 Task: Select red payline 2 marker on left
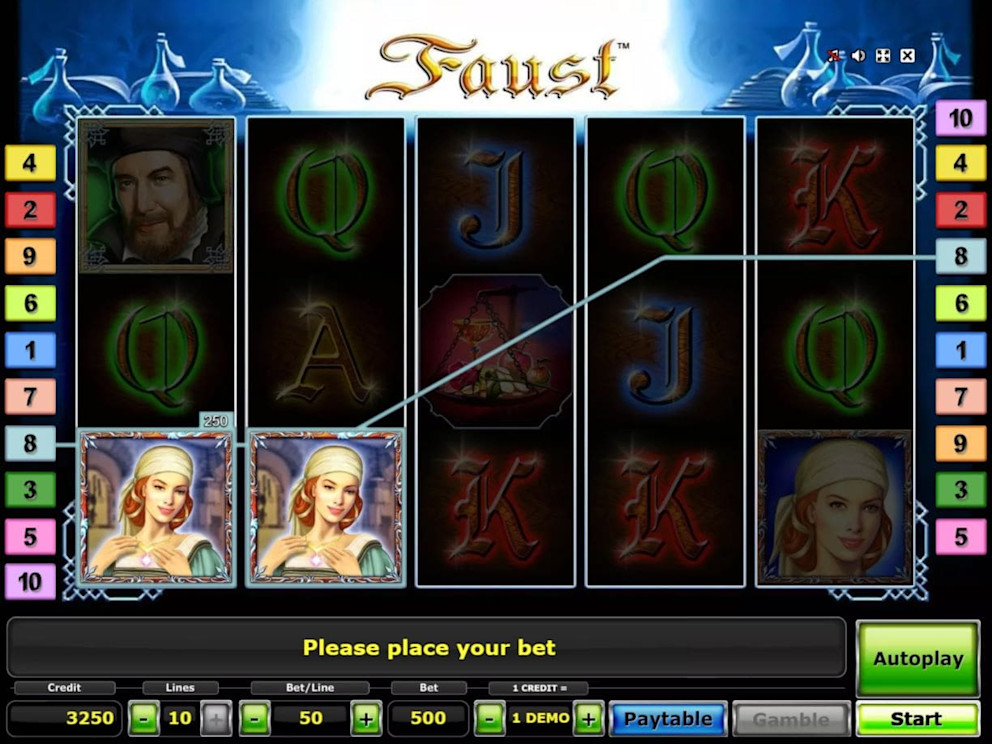coord(30,210)
